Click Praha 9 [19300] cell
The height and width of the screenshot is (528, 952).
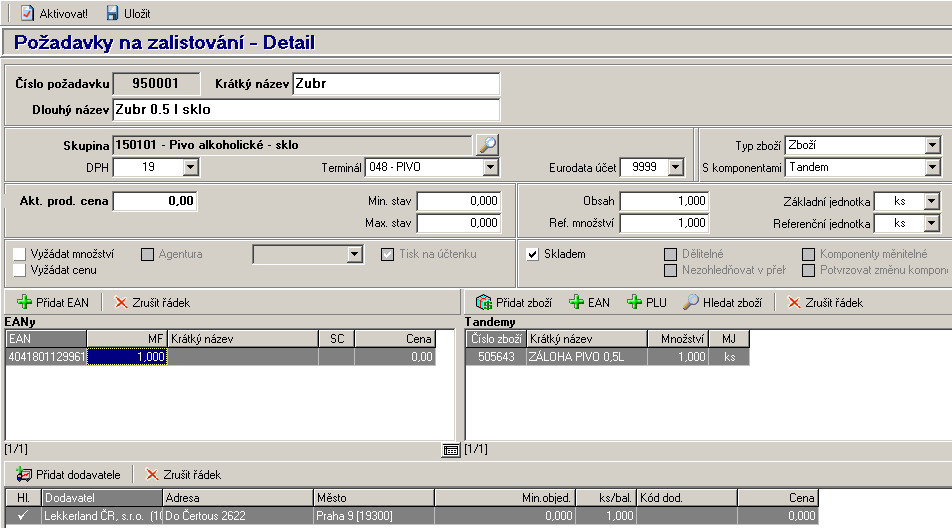click(374, 516)
